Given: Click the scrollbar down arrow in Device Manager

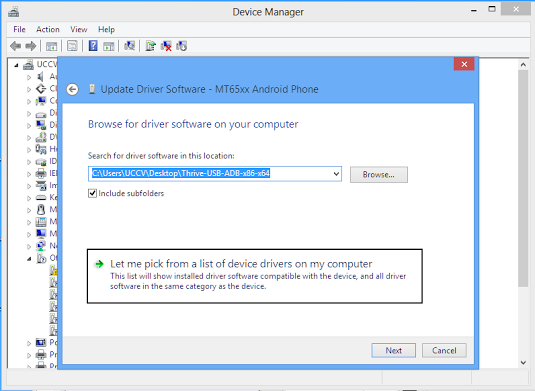Looking at the screenshot, I should [x=523, y=363].
